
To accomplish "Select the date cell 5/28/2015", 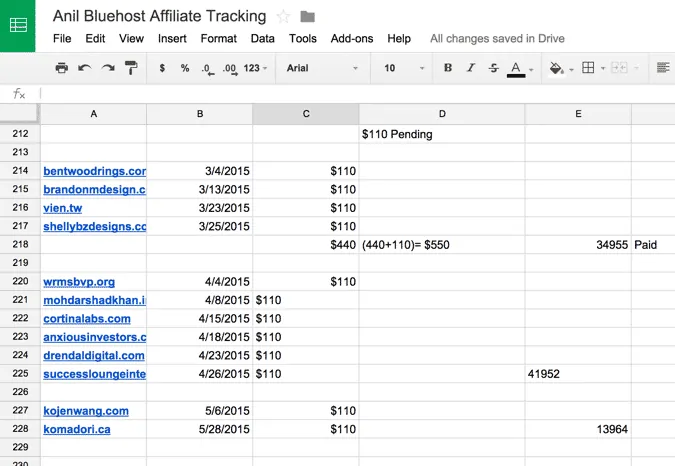I will tap(200, 429).
